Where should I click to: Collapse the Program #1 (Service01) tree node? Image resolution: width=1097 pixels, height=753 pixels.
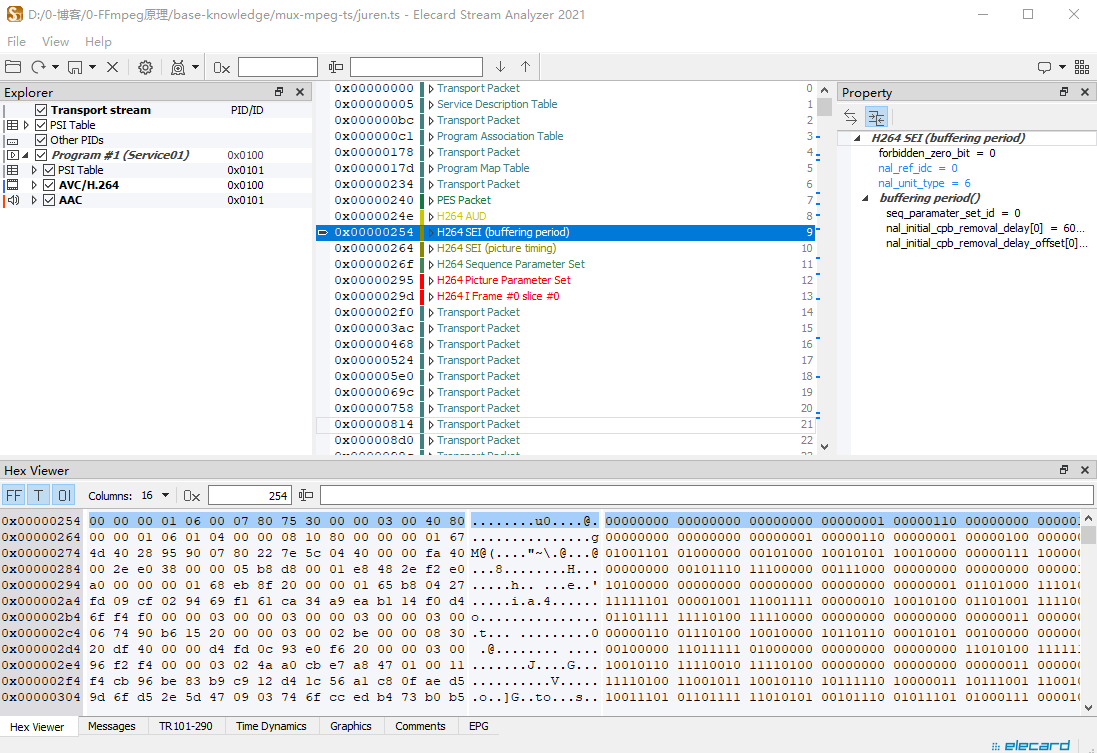25,154
